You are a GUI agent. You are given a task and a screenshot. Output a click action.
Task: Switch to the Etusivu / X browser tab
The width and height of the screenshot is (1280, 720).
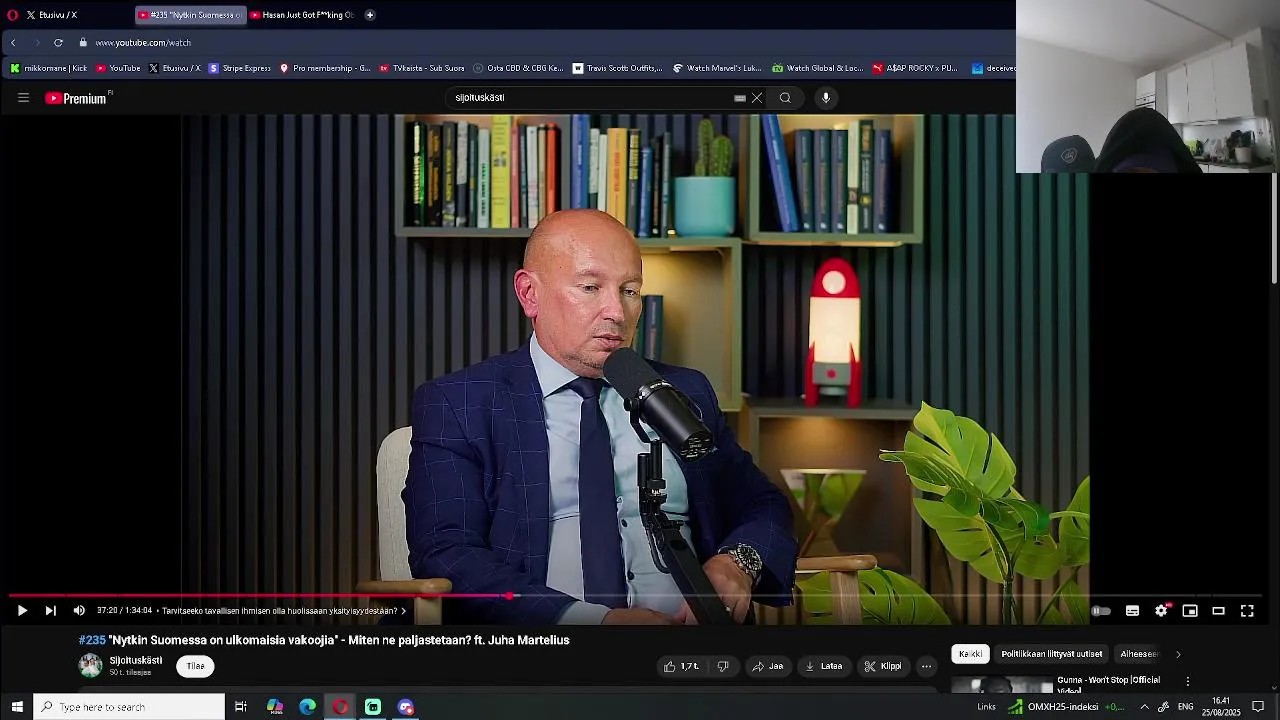[68, 15]
